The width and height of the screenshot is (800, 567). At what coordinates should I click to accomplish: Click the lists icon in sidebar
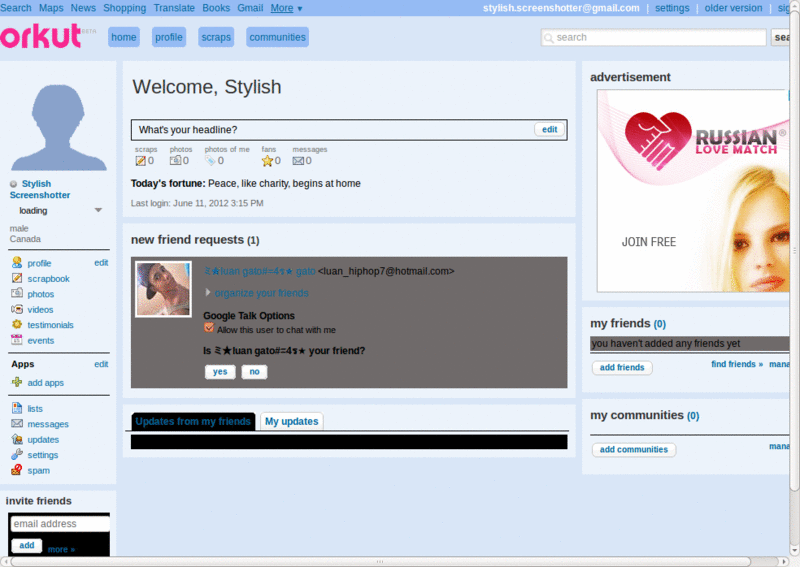coord(17,408)
